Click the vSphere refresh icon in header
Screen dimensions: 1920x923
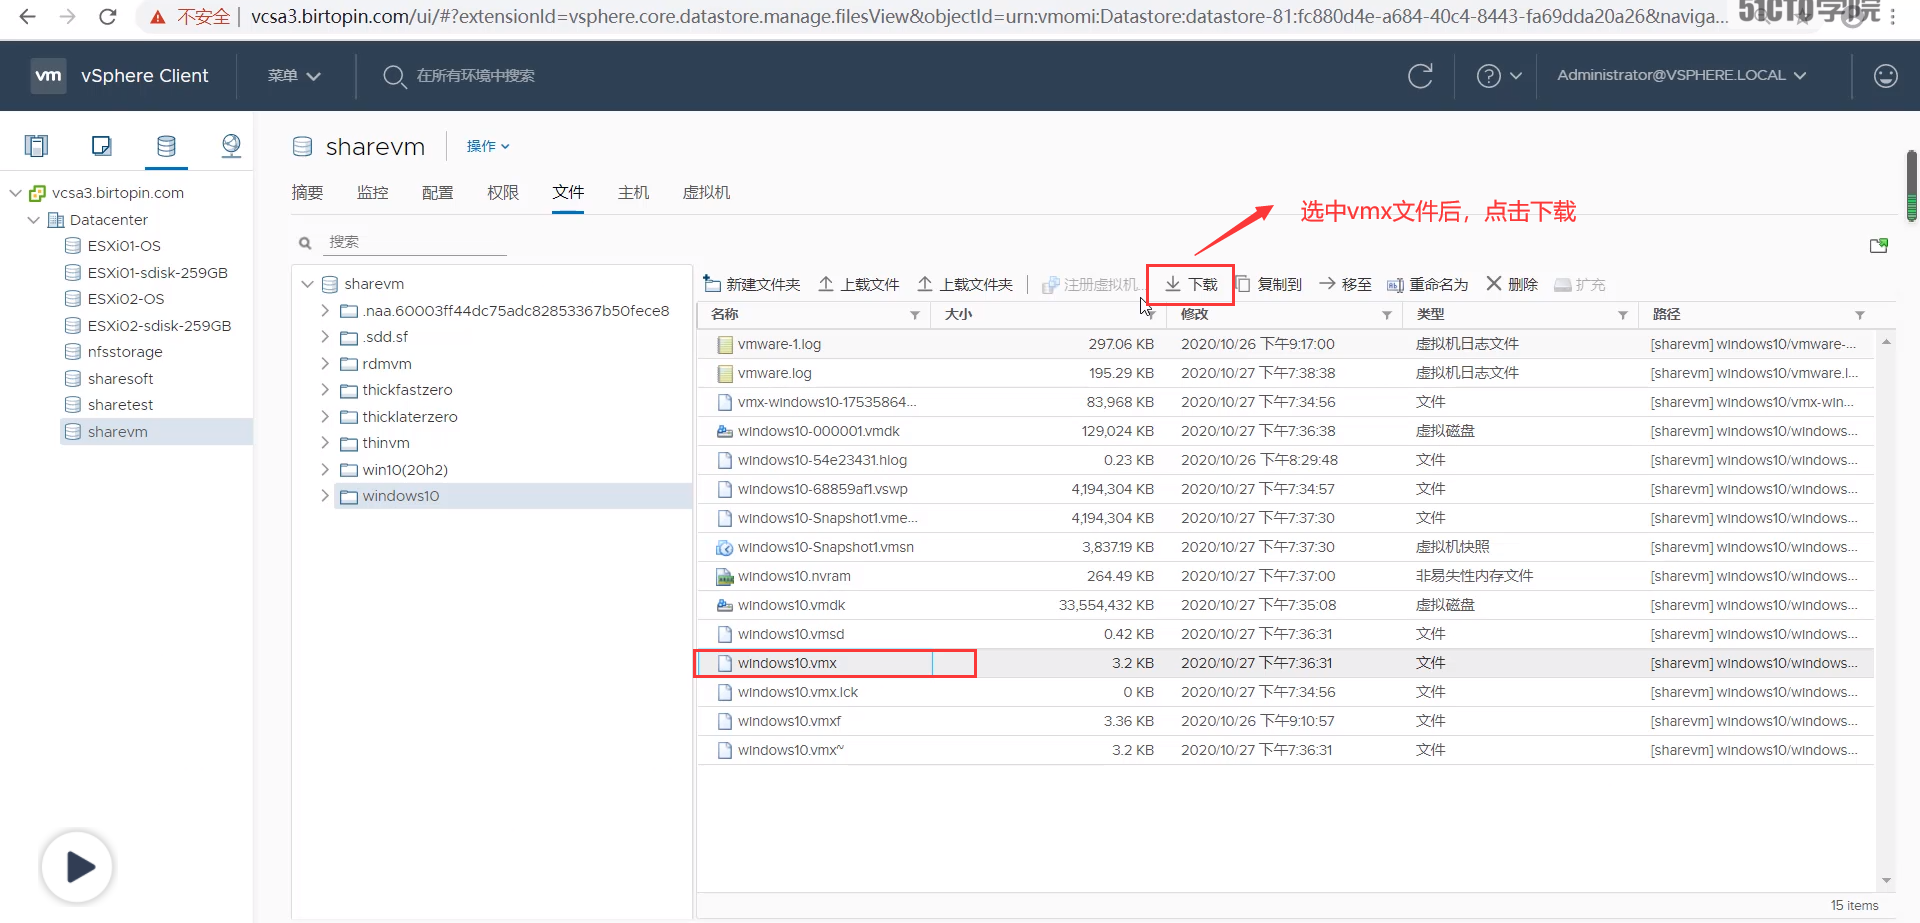point(1420,76)
